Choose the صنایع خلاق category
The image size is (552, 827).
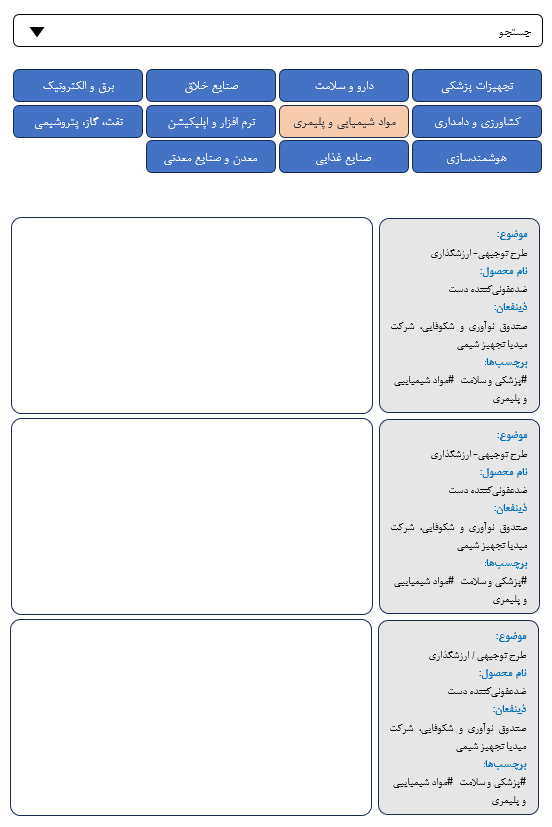[x=211, y=85]
